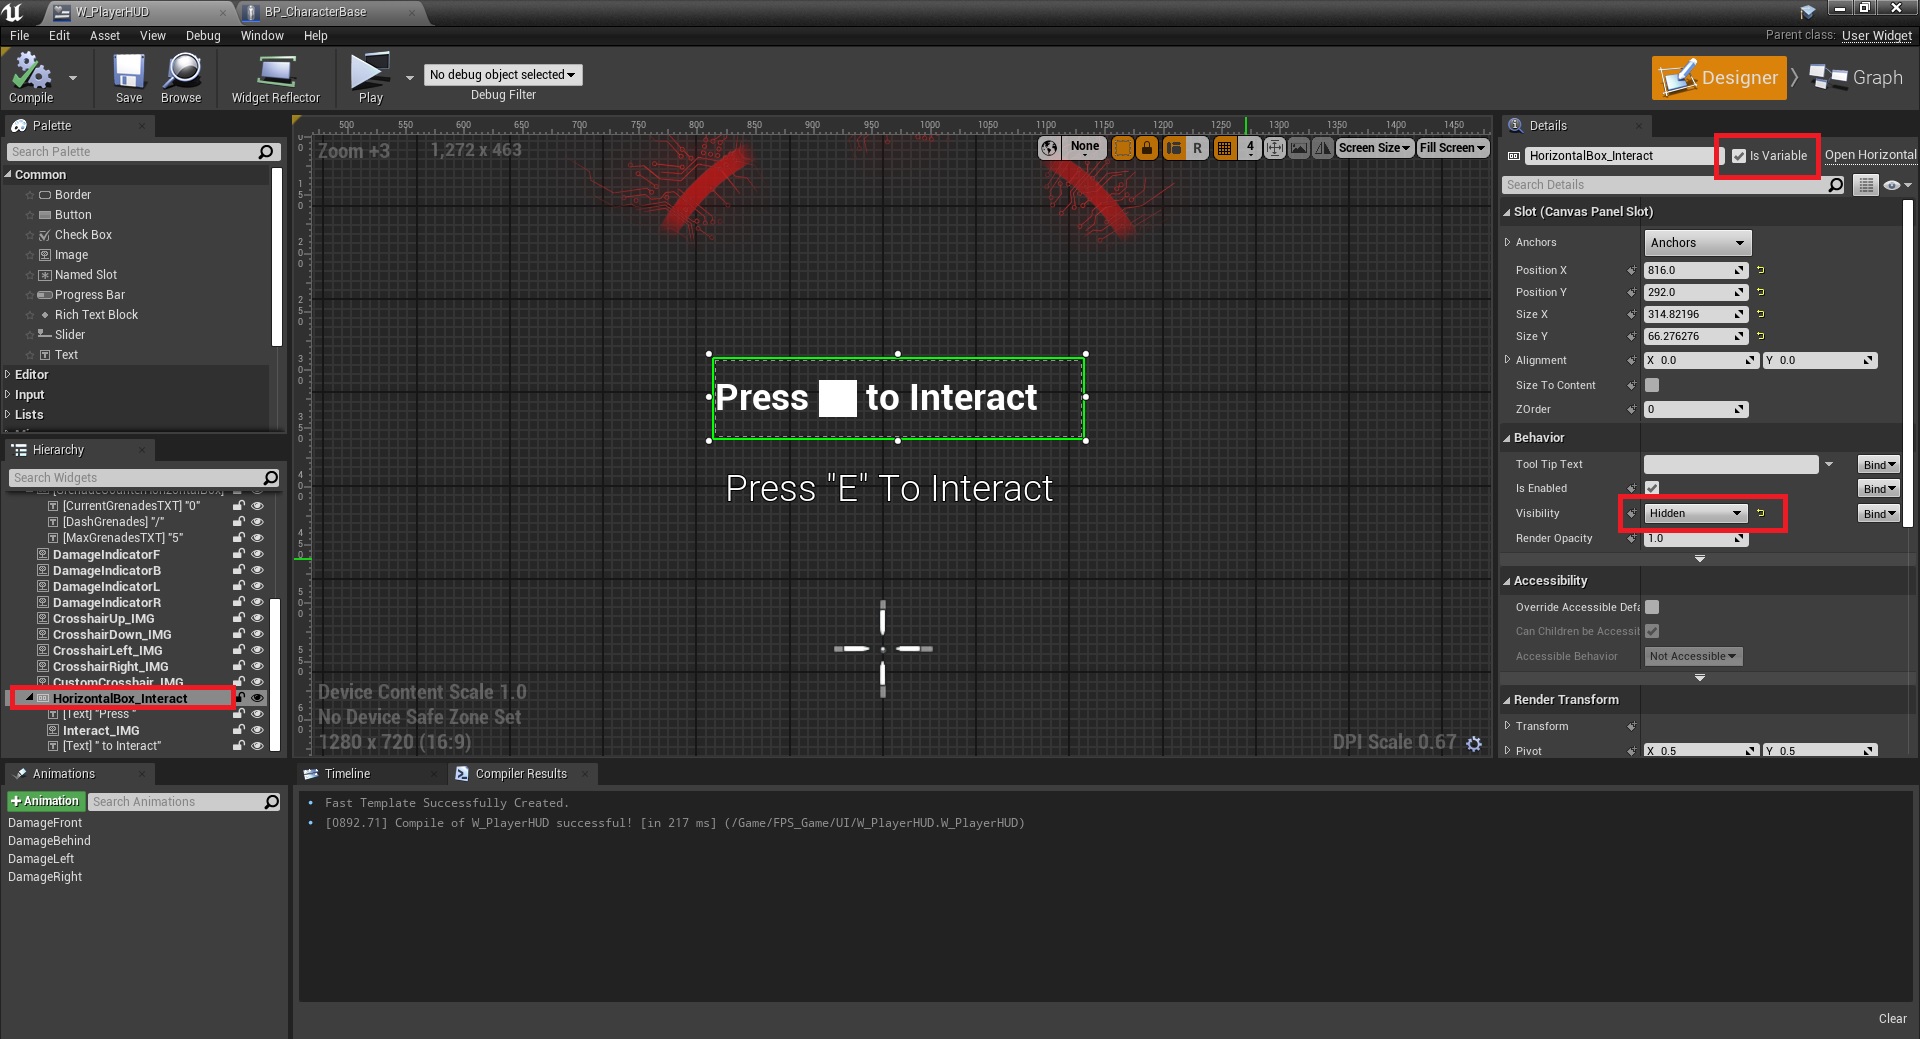
Task: Switch to the Compiler Results tab
Action: [x=520, y=774]
